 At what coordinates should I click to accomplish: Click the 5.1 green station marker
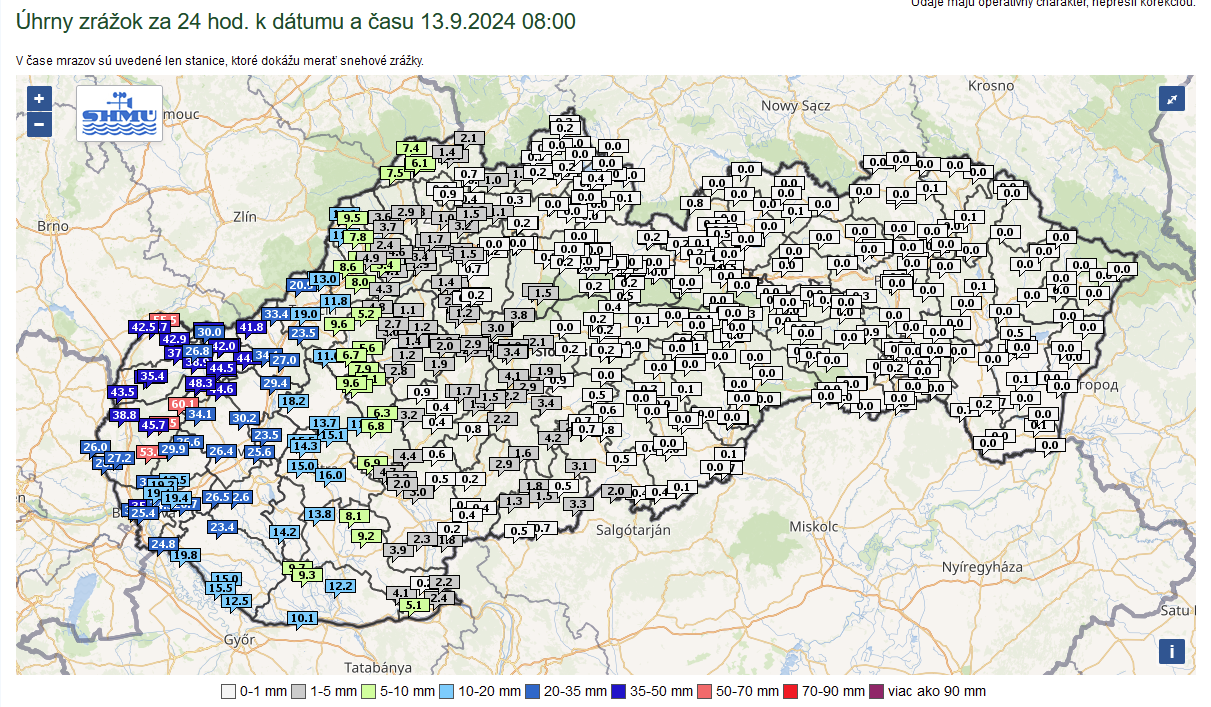tap(413, 605)
